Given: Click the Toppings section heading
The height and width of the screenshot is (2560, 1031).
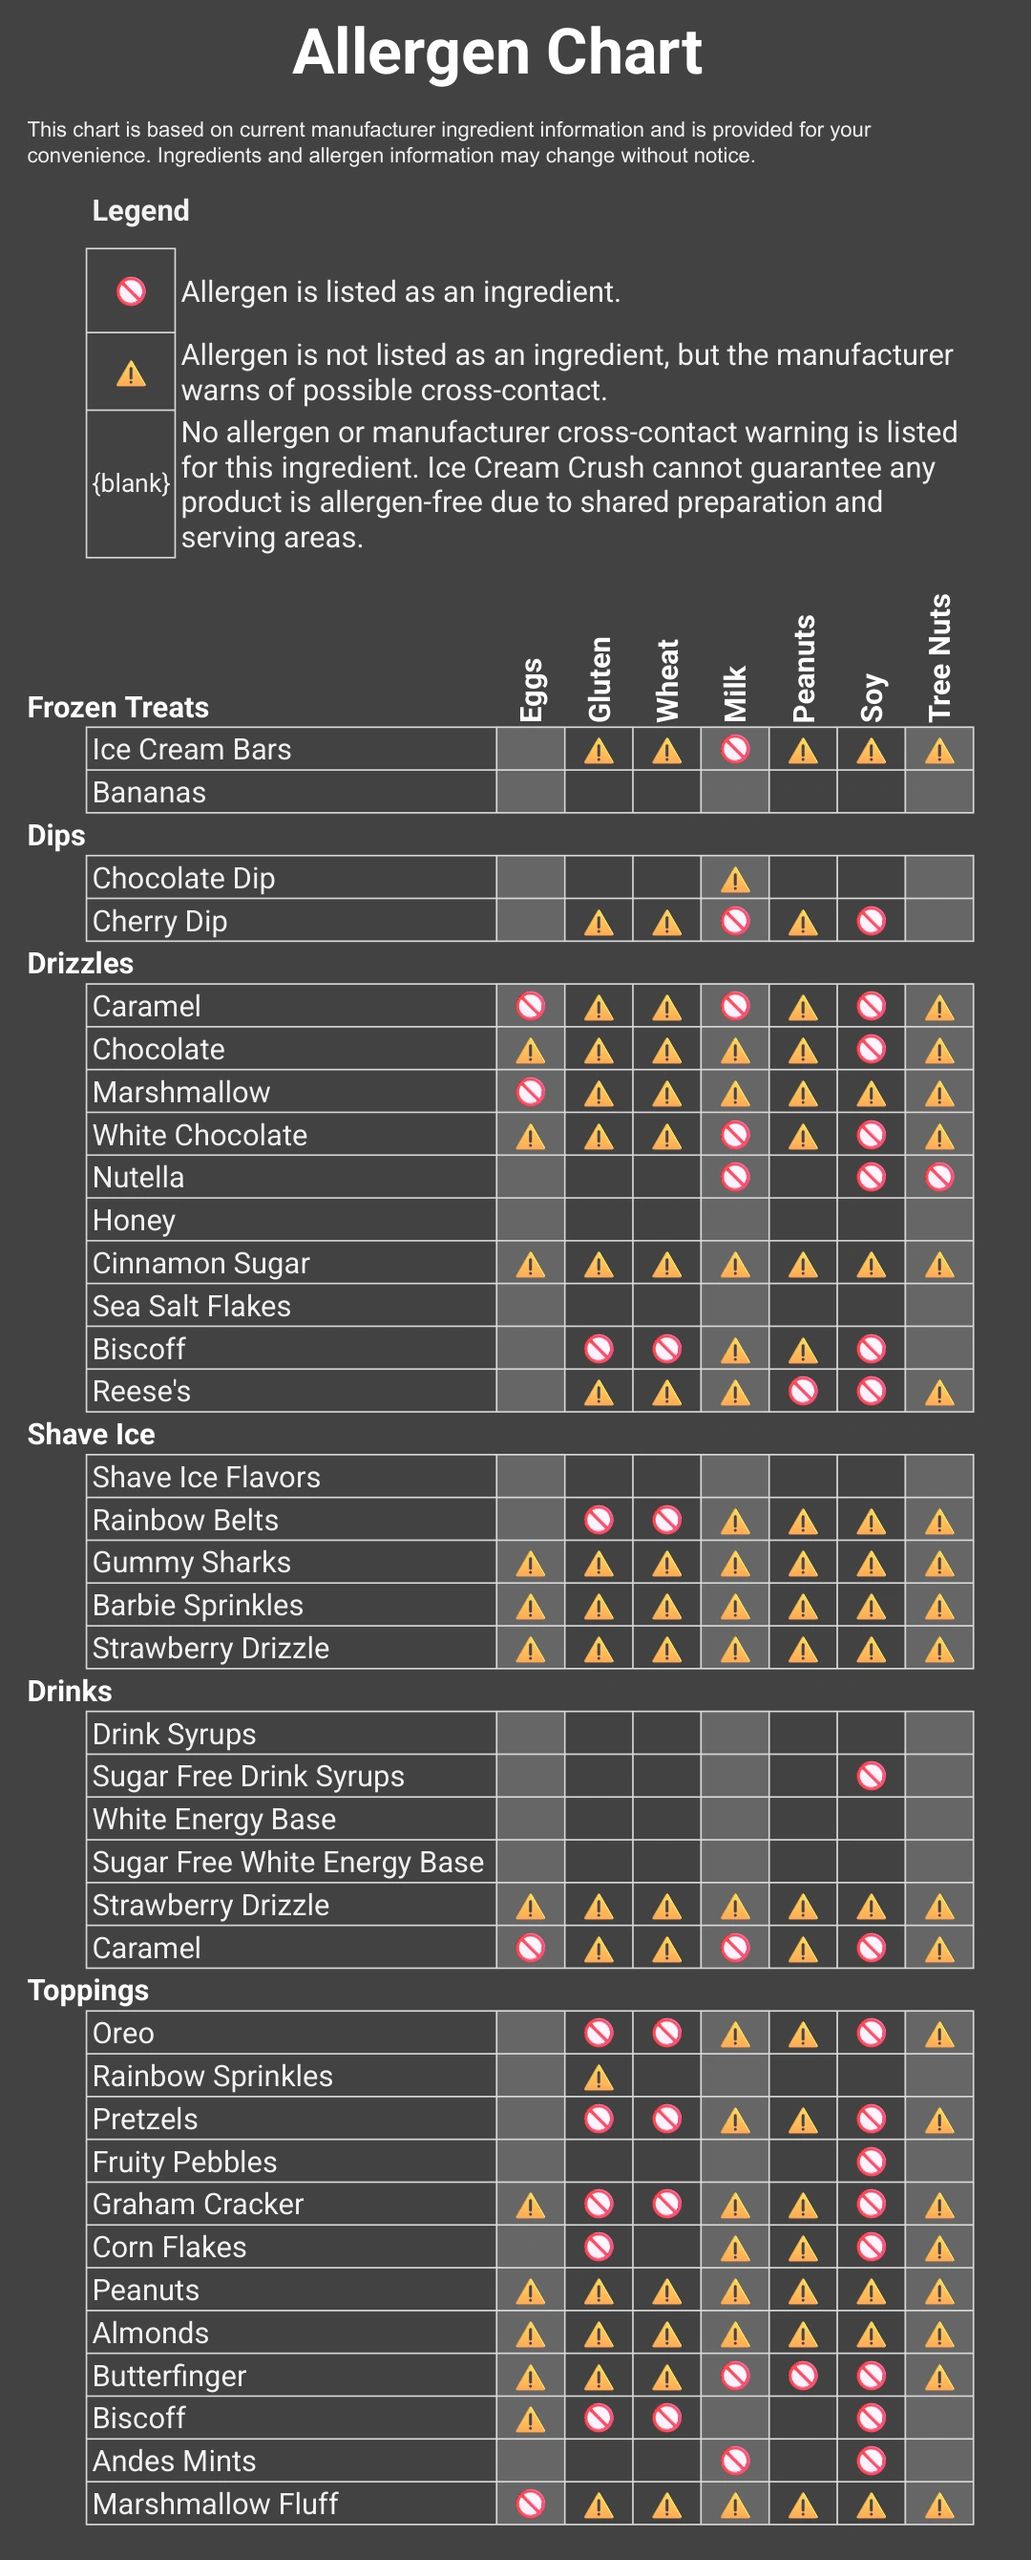Looking at the screenshot, I should point(88,1990).
